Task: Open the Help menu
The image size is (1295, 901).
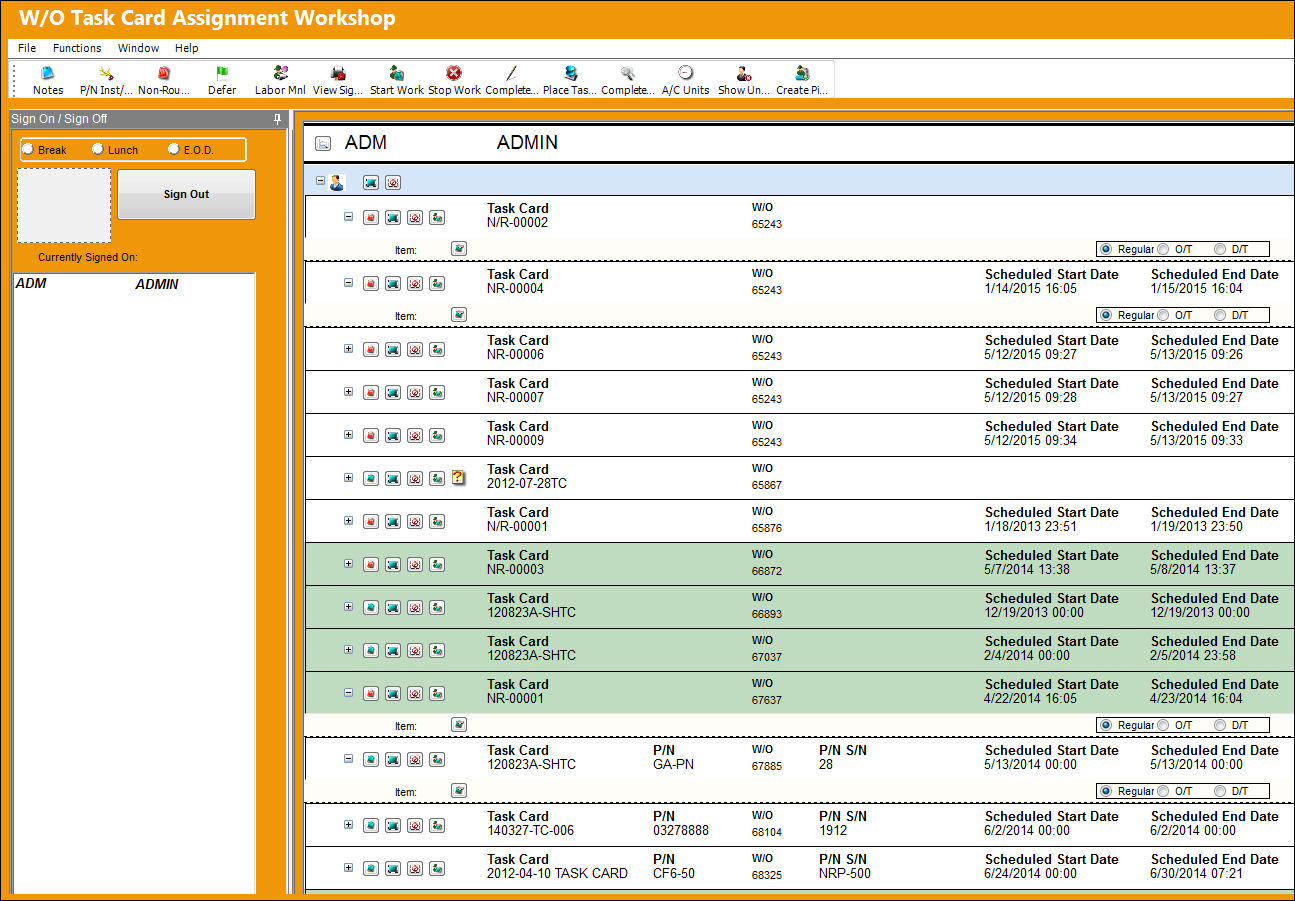Action: coord(187,48)
